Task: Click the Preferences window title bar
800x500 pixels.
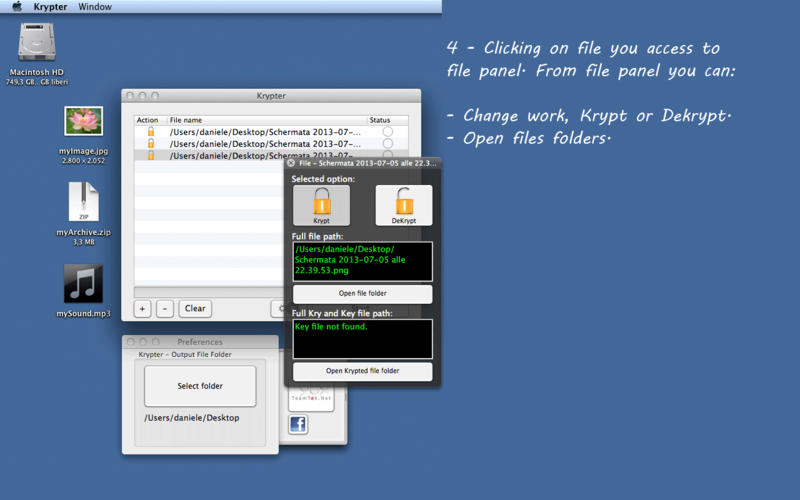Action: pos(200,341)
